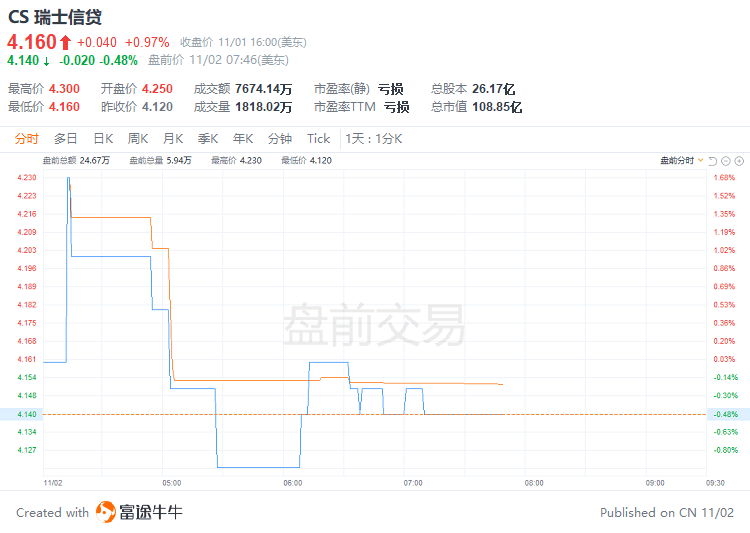This screenshot has width=750, height=533.
Task: Click the 05:00 time axis label
Action: point(172,483)
